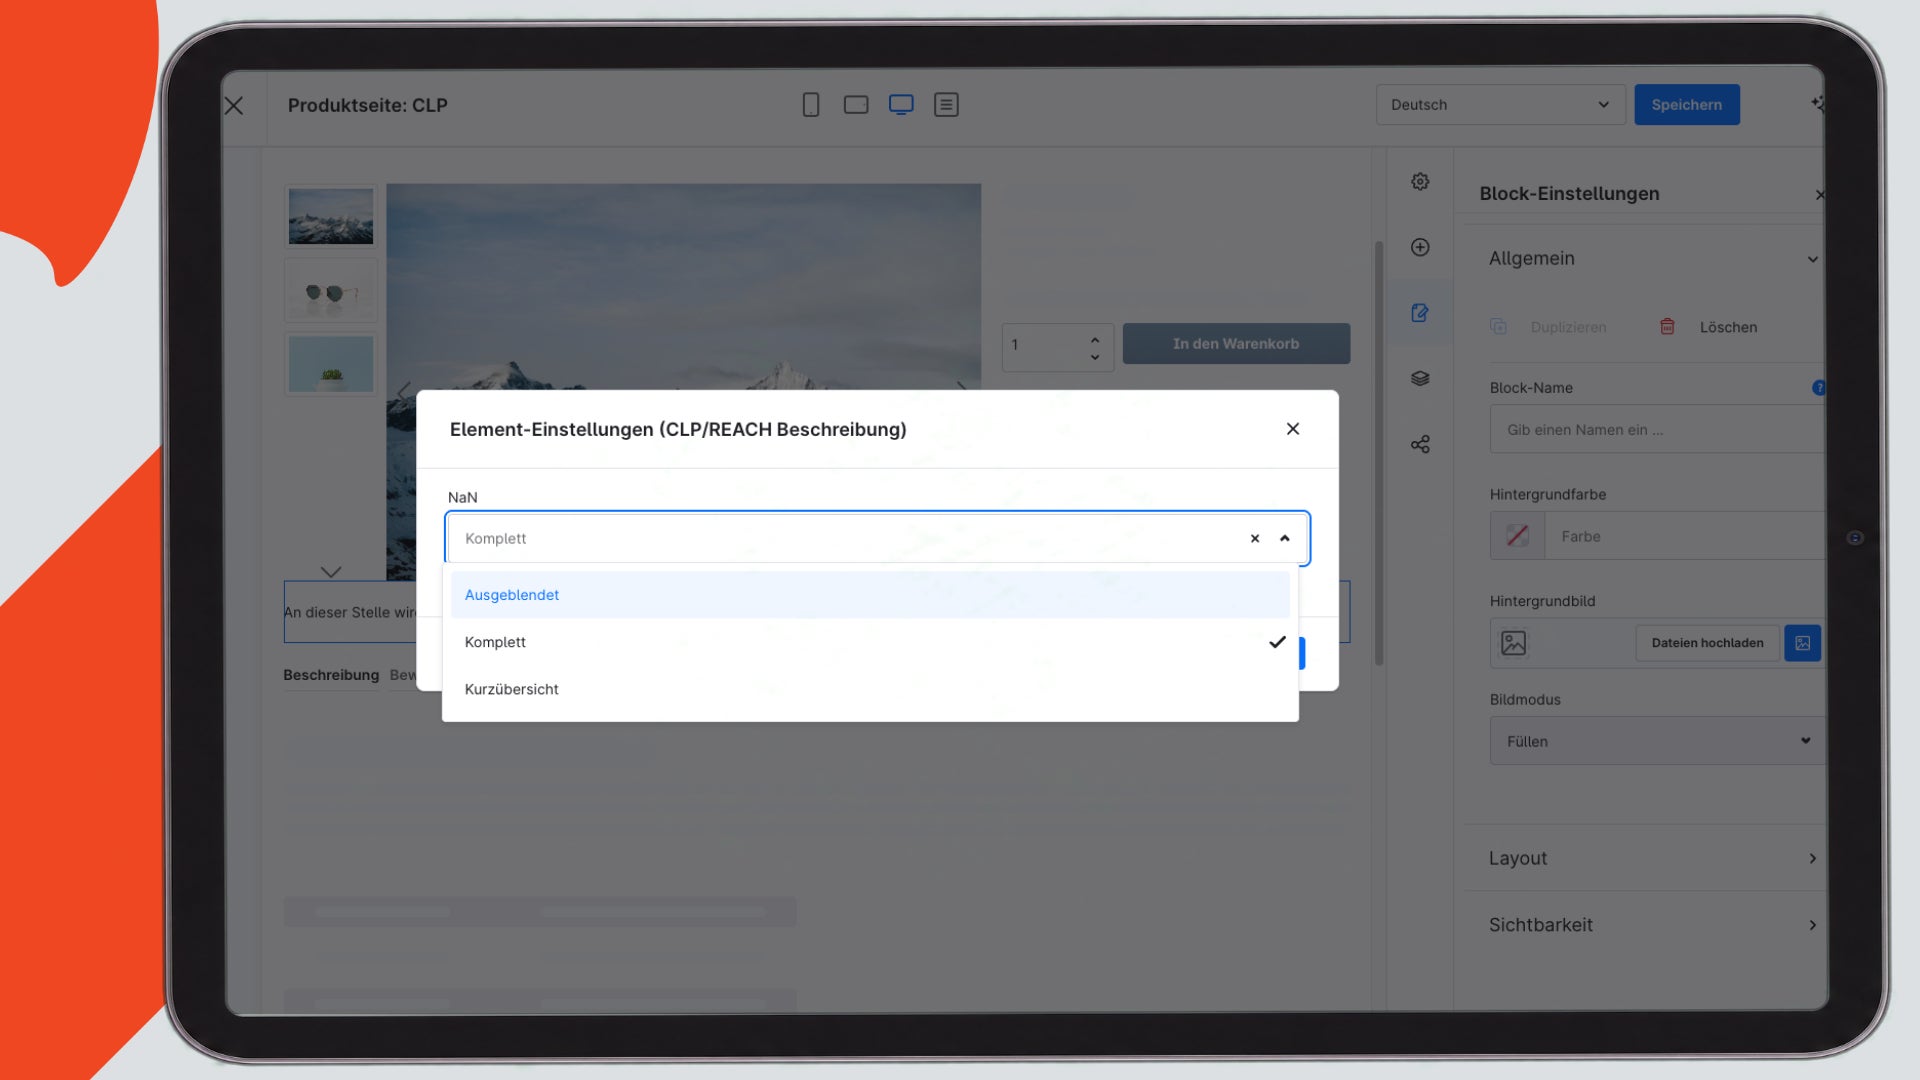
Task: Click Duplizieren block action
Action: tap(1568, 327)
